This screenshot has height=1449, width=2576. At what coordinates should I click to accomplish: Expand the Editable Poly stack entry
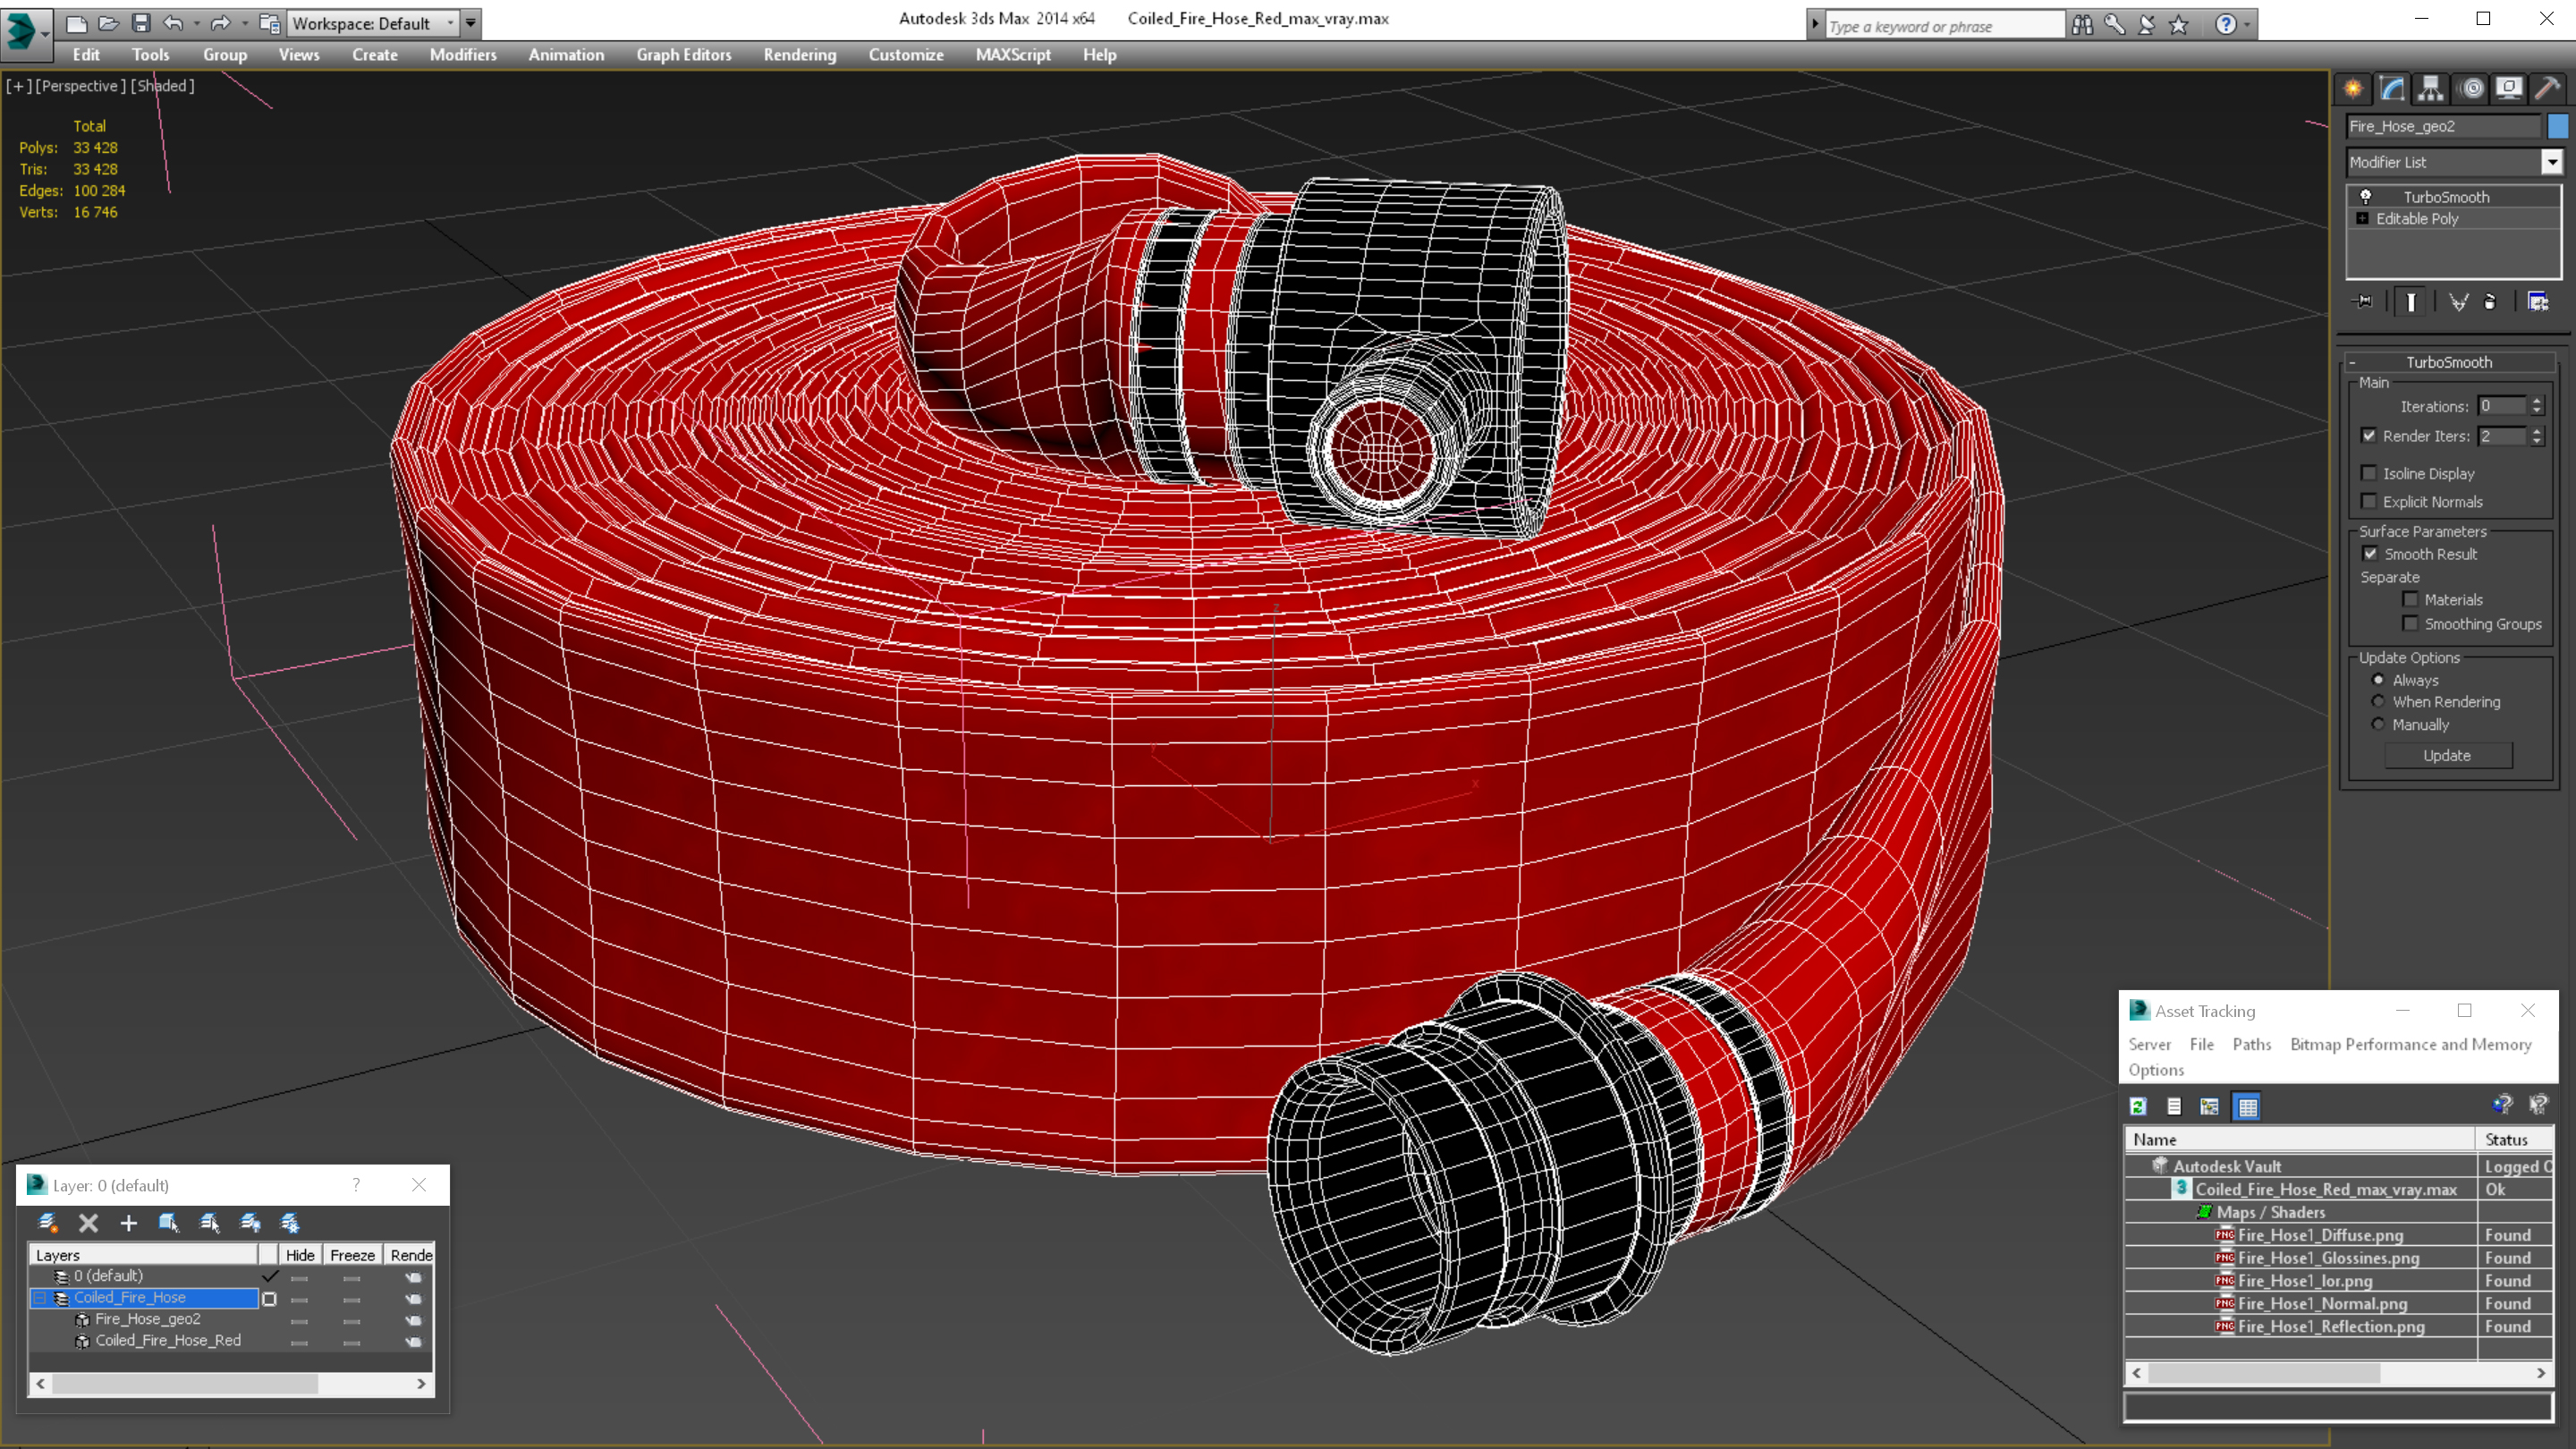(2363, 219)
